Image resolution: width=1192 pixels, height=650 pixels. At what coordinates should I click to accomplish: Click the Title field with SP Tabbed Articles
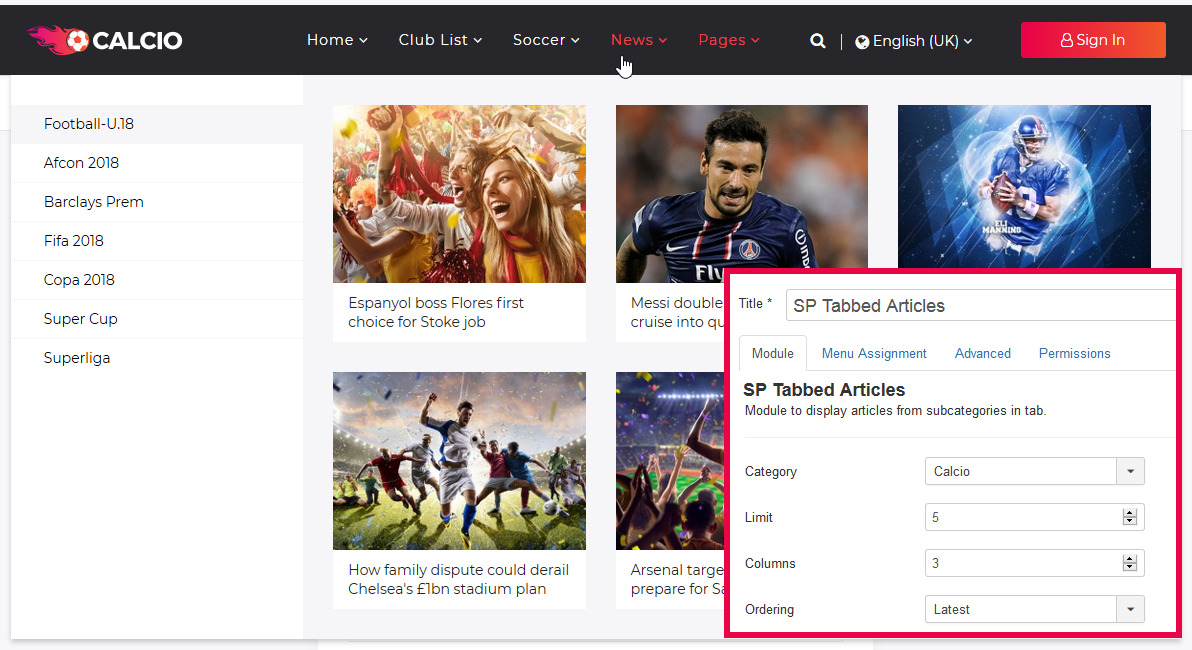click(981, 306)
